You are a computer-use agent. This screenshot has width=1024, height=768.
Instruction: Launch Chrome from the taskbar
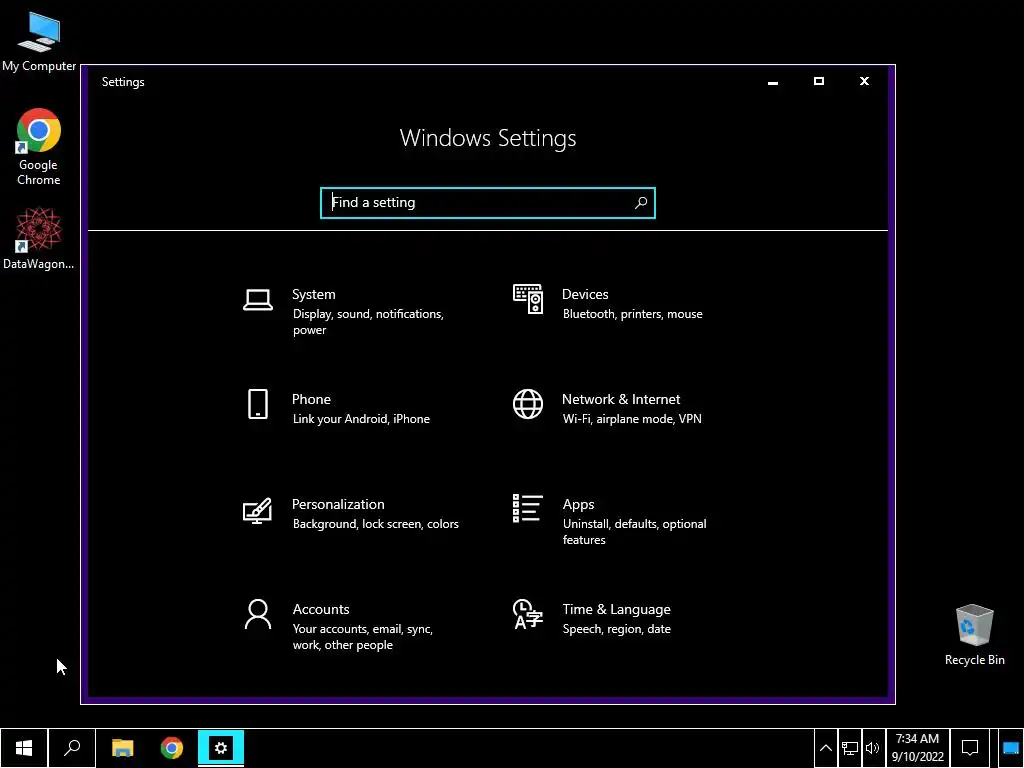click(x=172, y=748)
